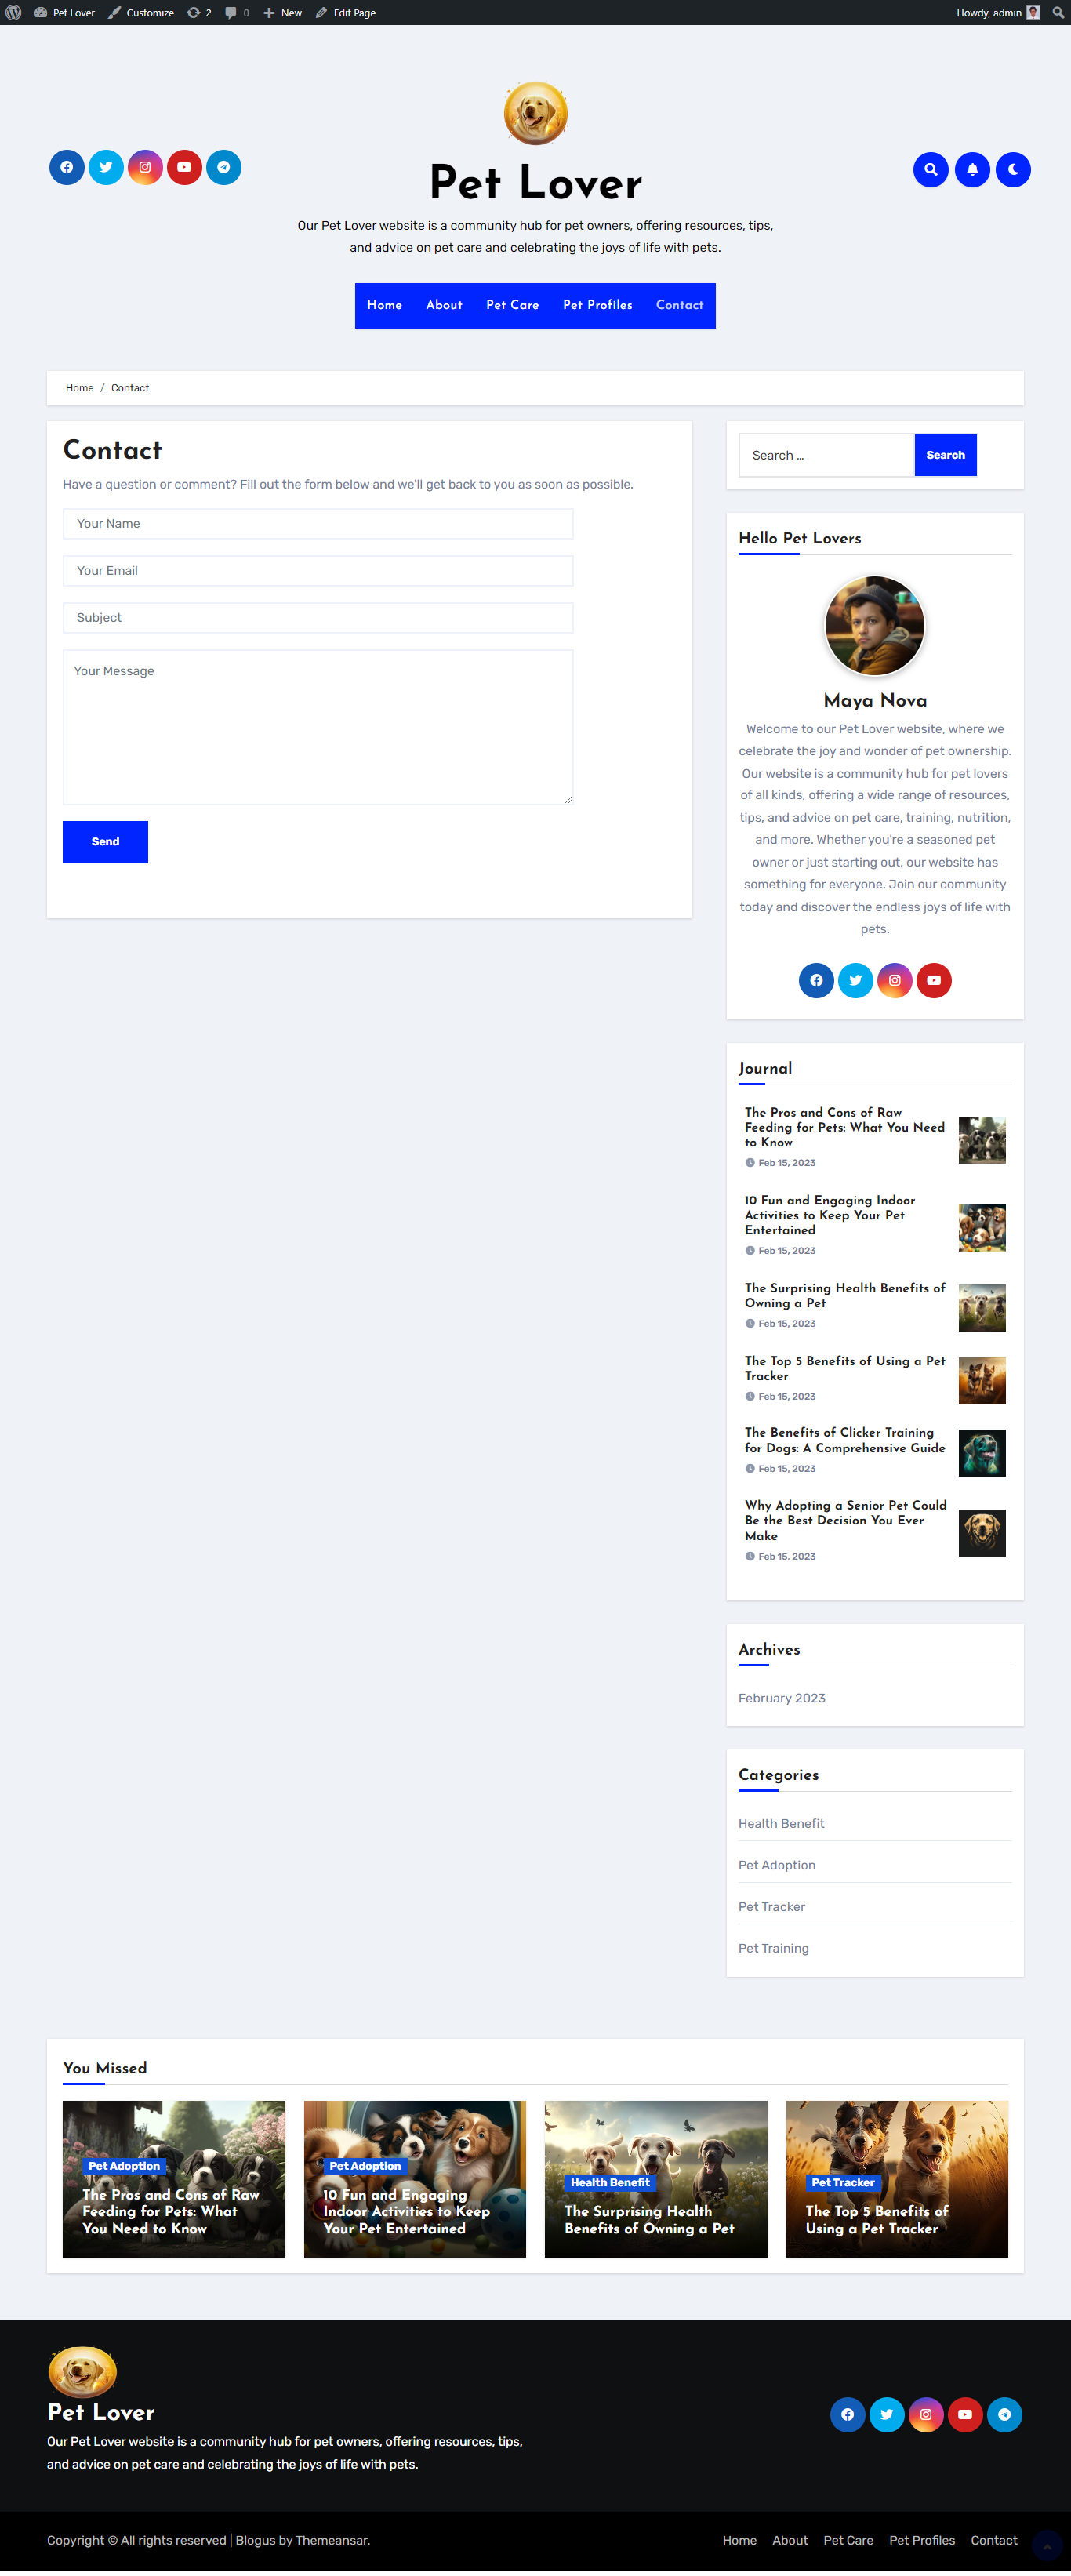Toggle dark mode with moon icon
The image size is (1071, 2576).
[x=1013, y=170]
